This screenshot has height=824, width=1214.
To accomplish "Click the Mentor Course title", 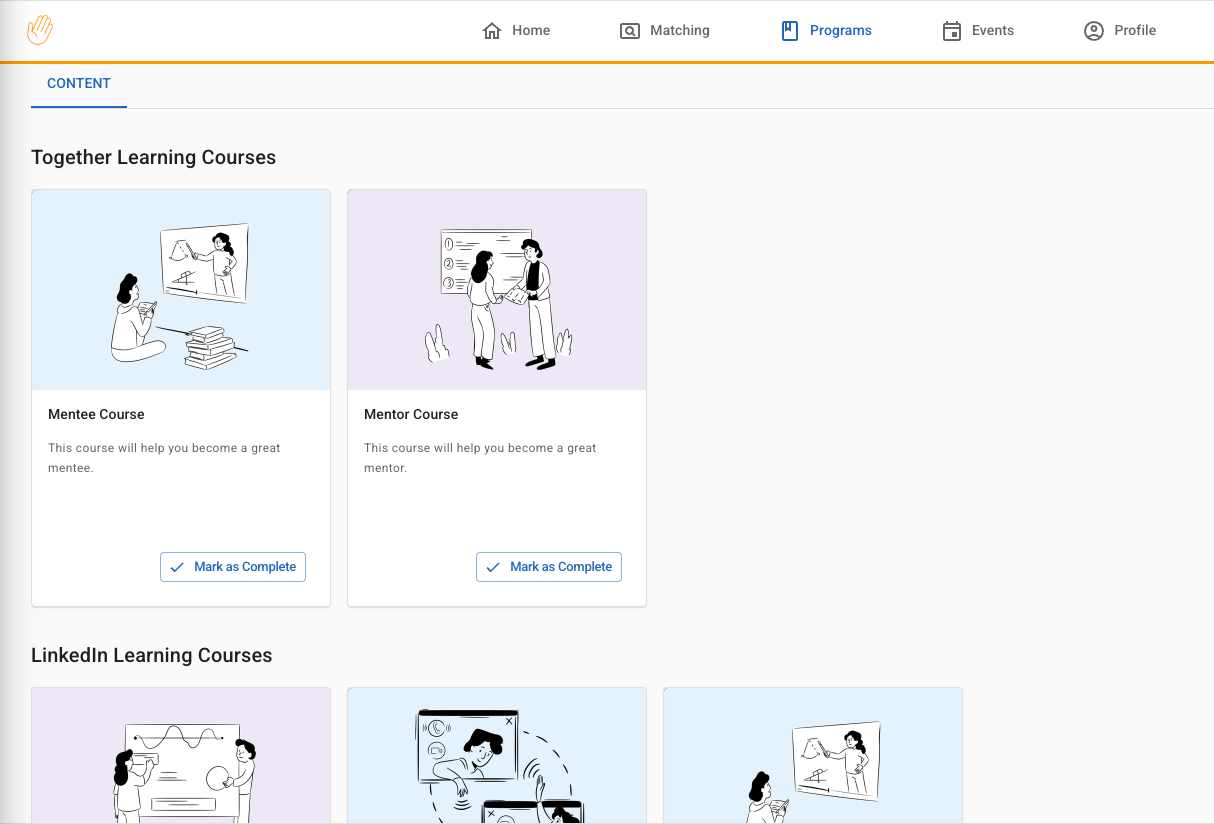I will pyautogui.click(x=411, y=414).
